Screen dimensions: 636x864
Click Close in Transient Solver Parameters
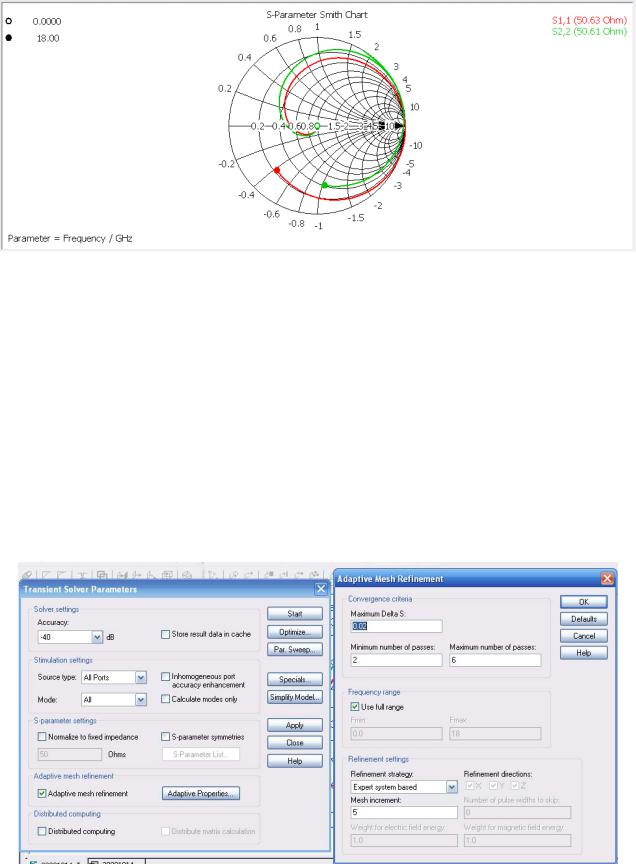click(295, 743)
